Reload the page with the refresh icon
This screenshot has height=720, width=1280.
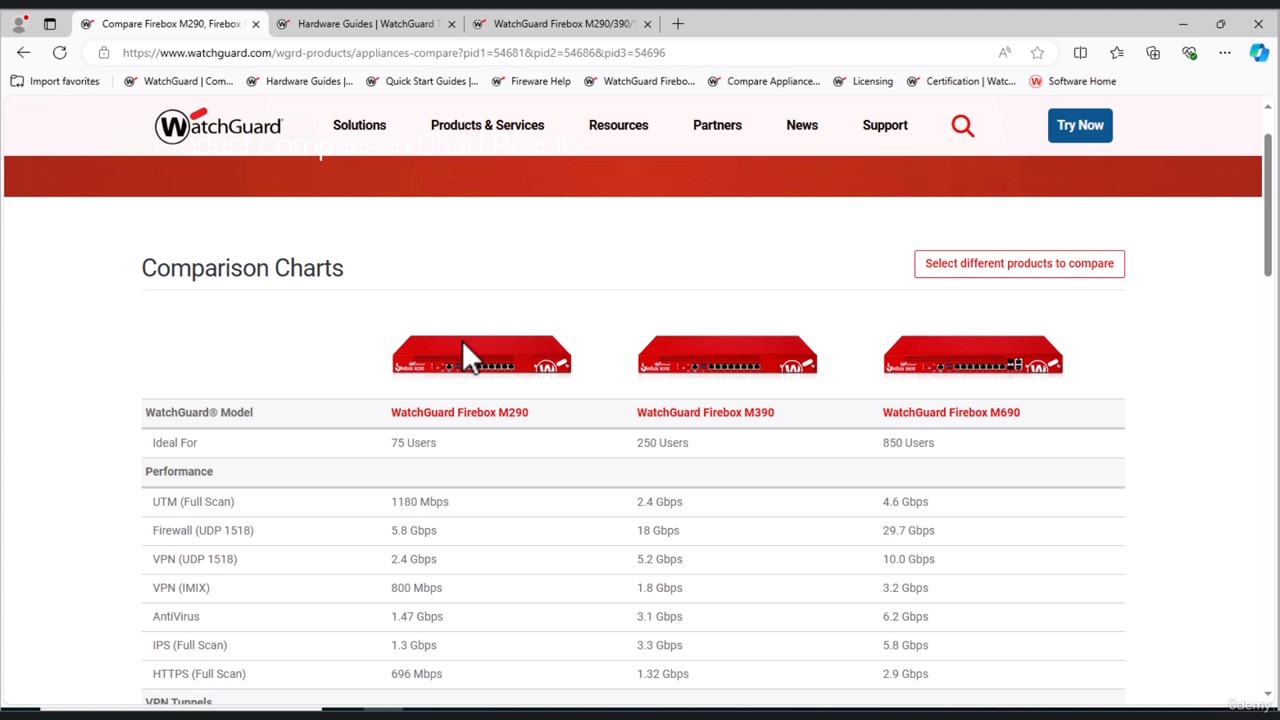pyautogui.click(x=60, y=53)
